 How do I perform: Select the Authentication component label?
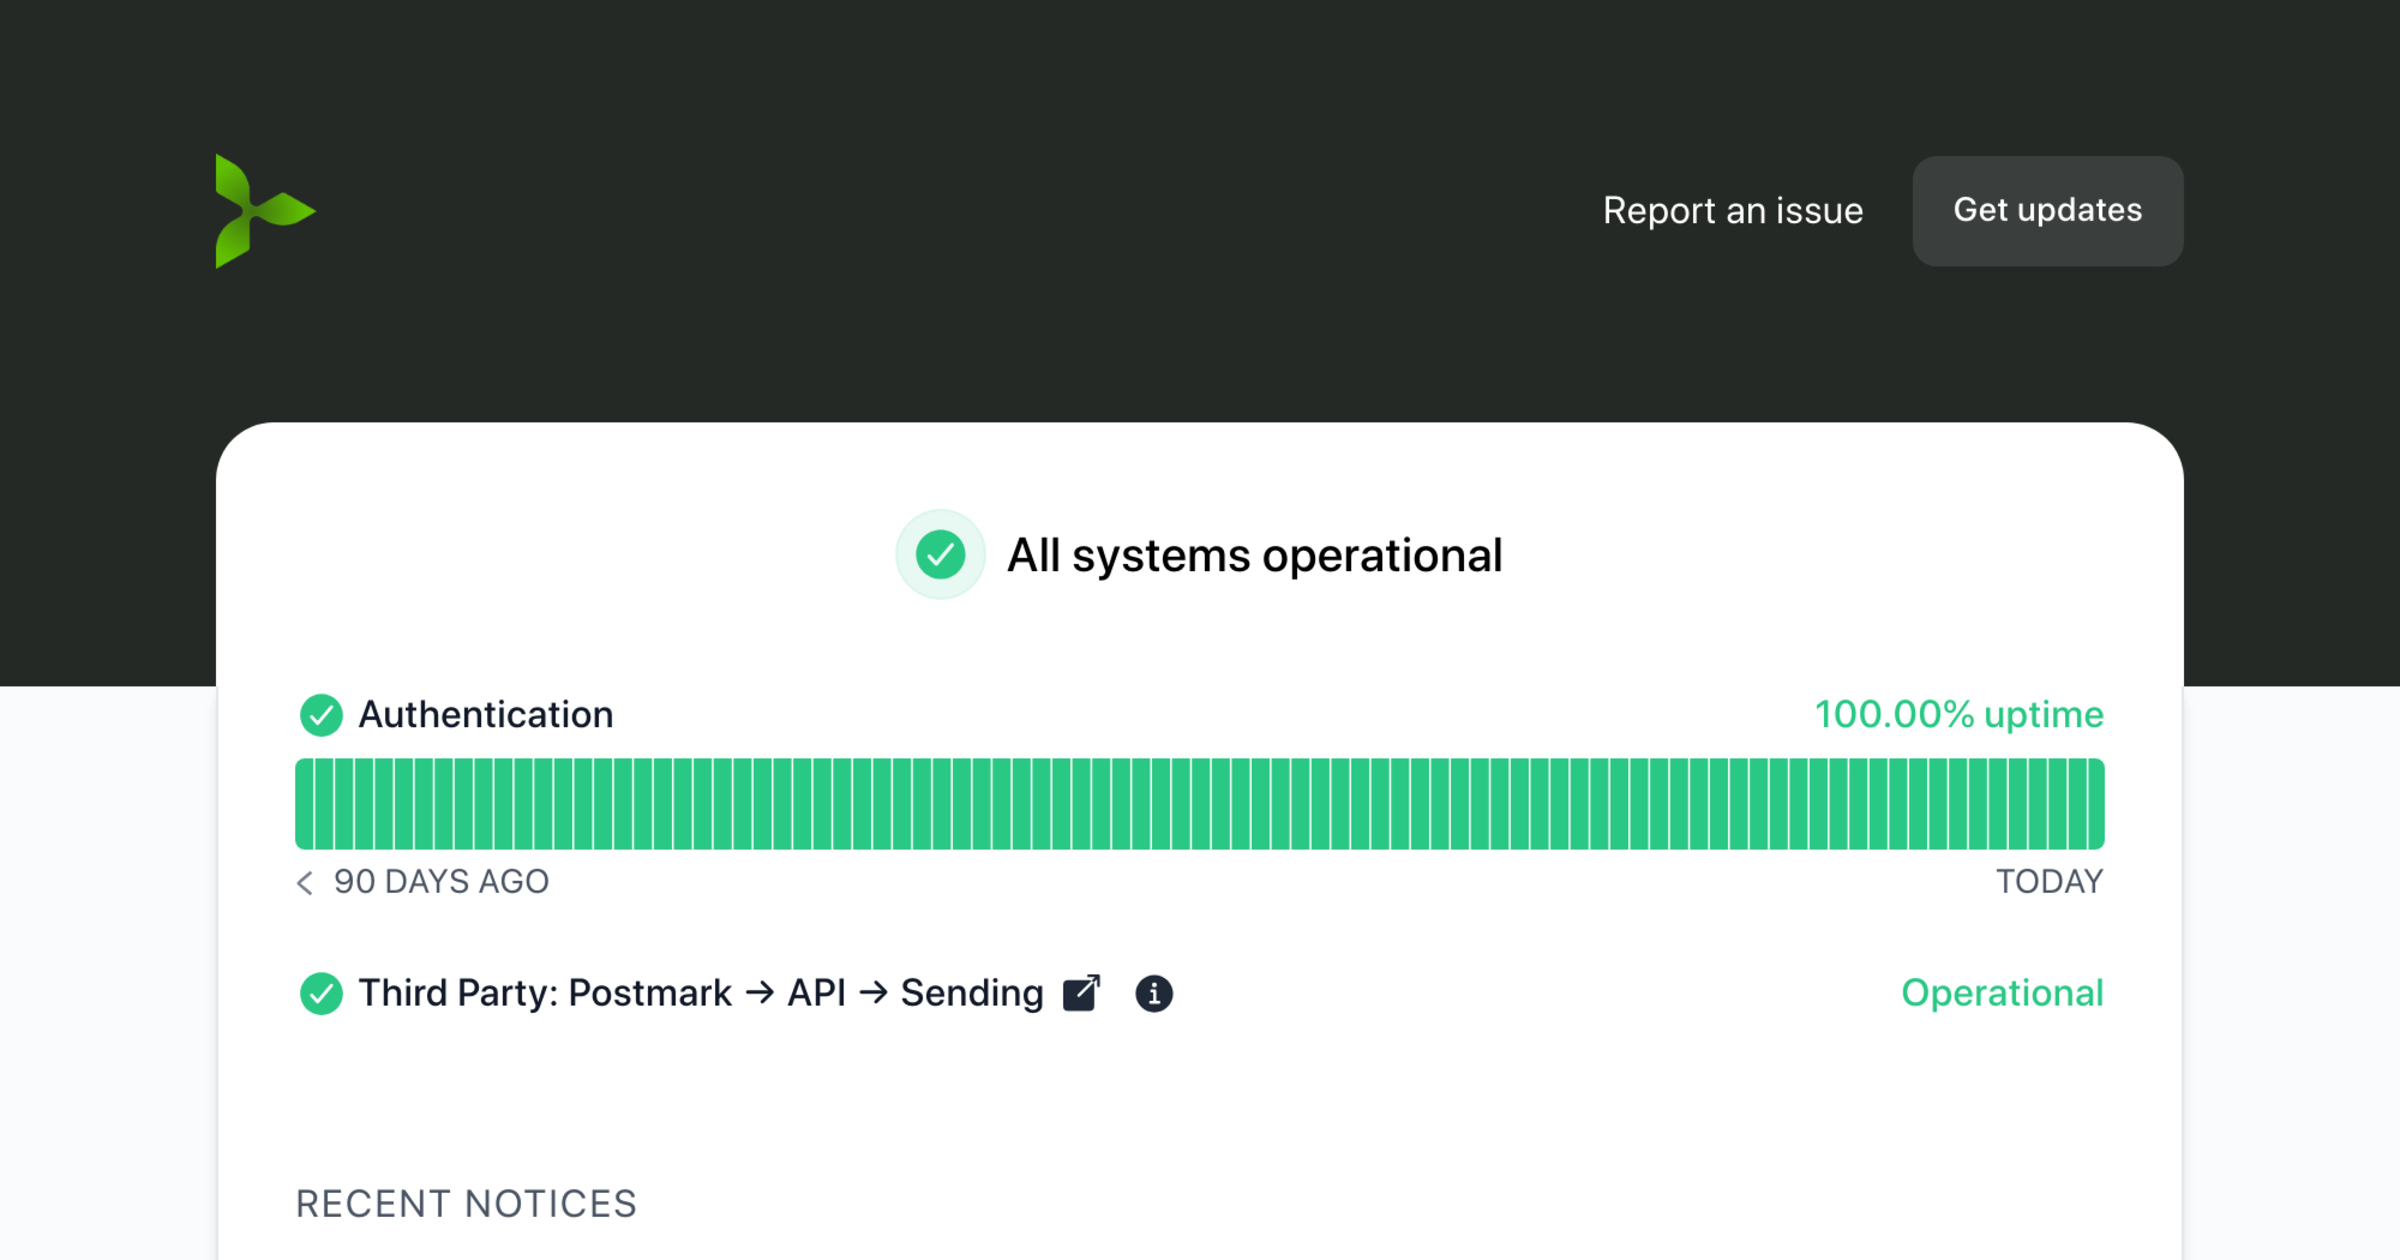click(486, 715)
